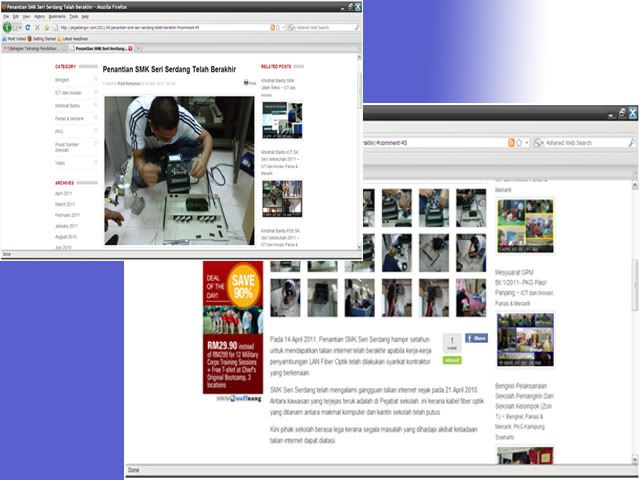
Task: Open the March 2011 archive
Action: (65, 204)
